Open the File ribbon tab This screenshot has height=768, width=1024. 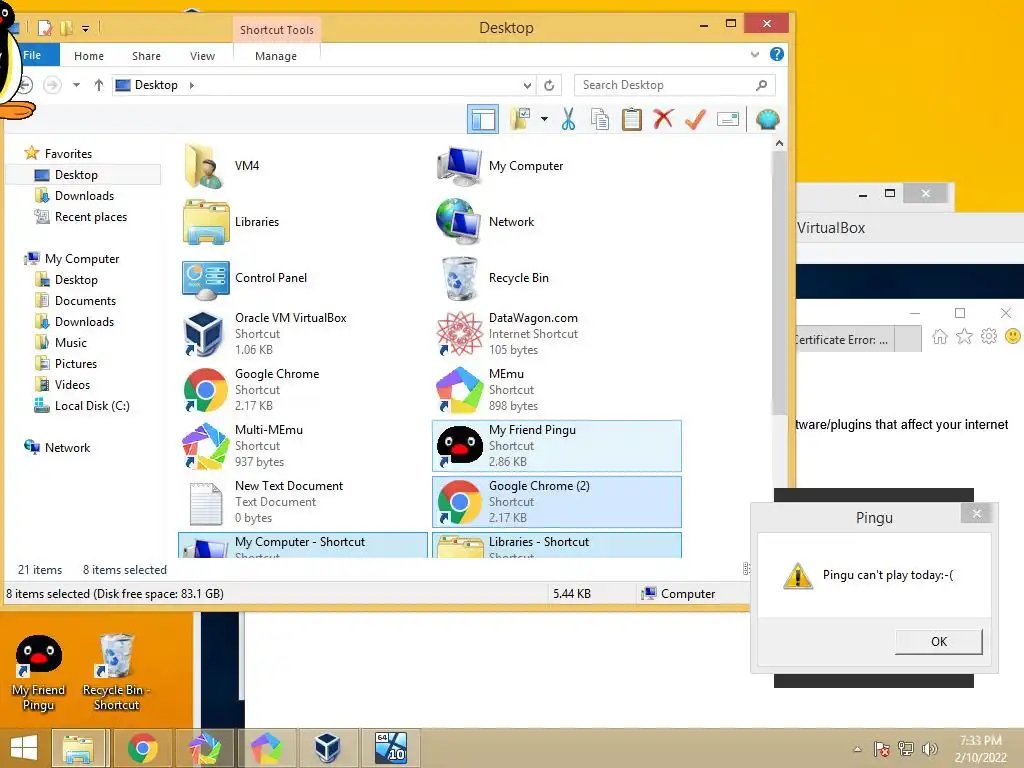coord(32,56)
